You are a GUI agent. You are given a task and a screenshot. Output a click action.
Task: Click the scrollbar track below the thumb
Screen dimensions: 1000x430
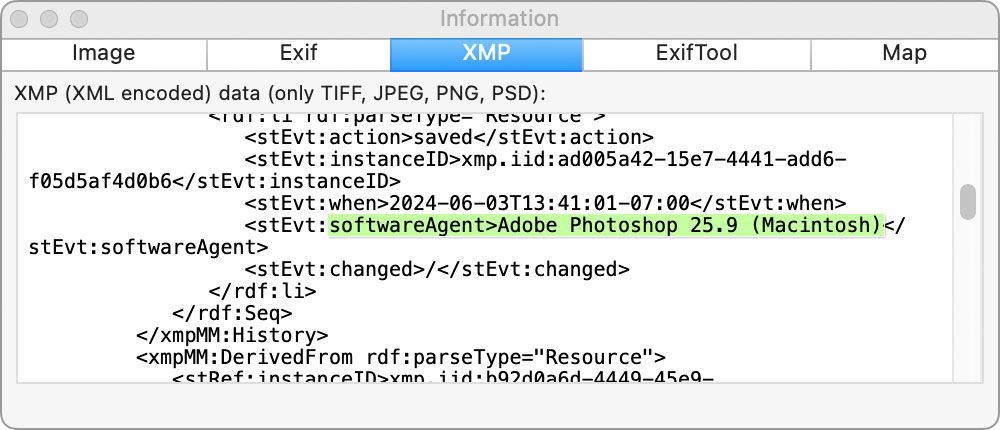click(967, 300)
